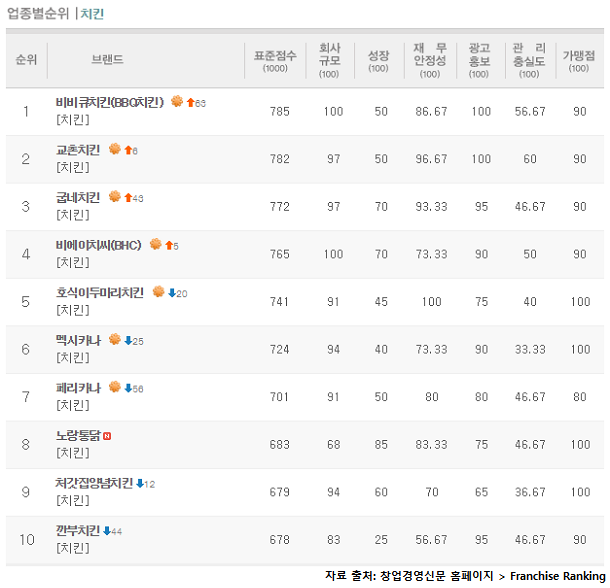Click the orange up arrow in the BHC row
Screen dimensions: 610x588
[x=169, y=245]
